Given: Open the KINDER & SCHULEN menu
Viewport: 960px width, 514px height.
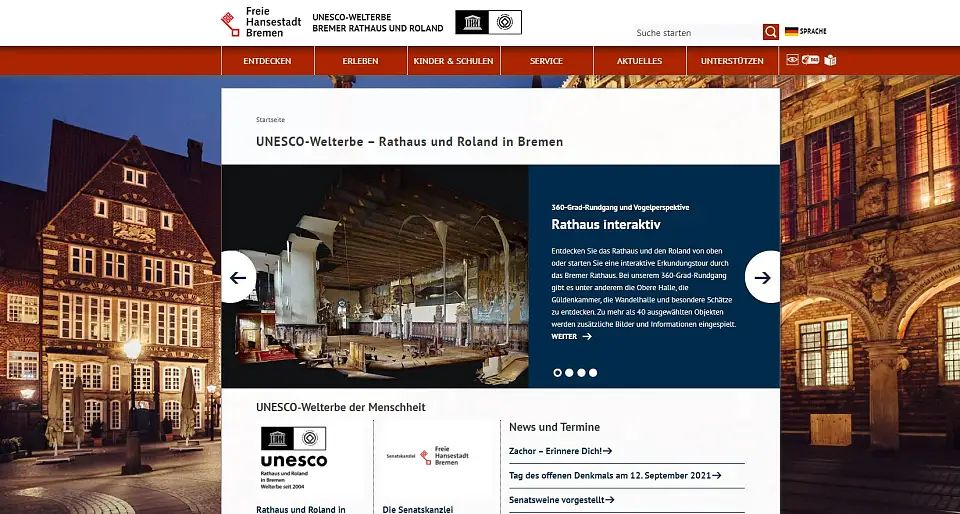Looking at the screenshot, I should [x=454, y=61].
